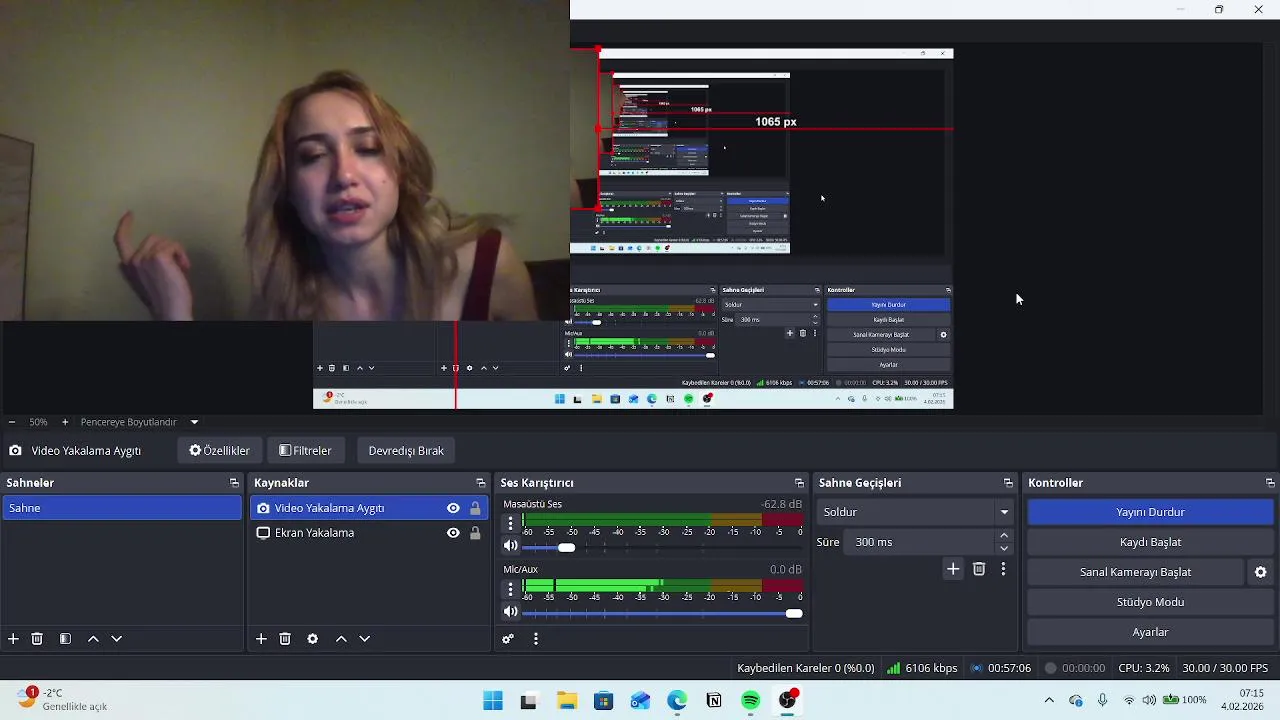Select the Sahne scene
Viewport: 1280px width, 720px height.
122,508
